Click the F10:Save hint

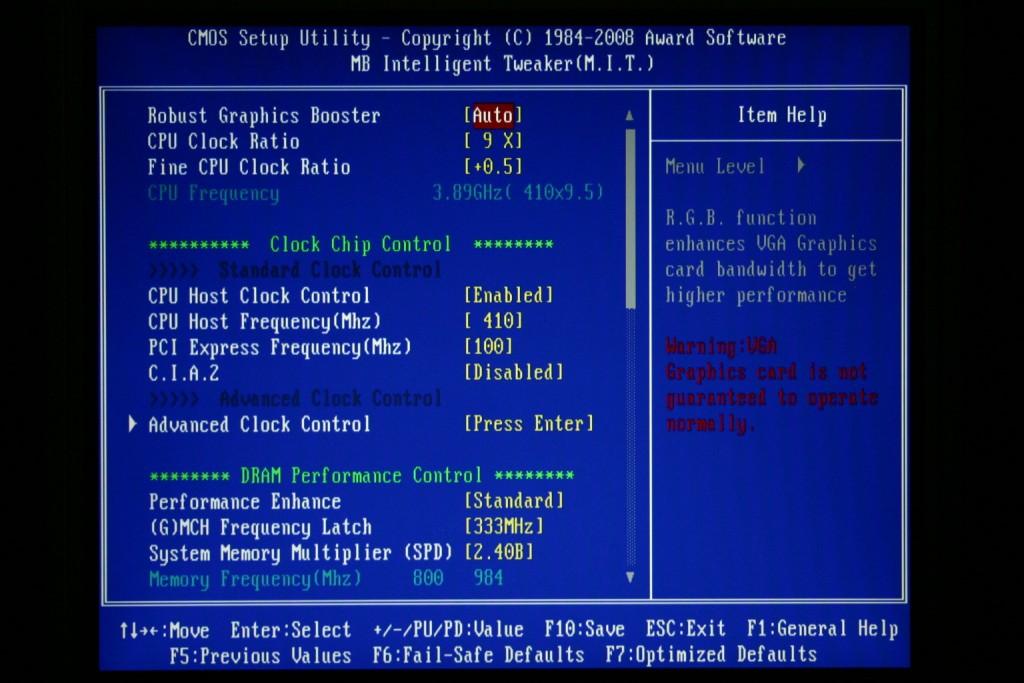(584, 629)
